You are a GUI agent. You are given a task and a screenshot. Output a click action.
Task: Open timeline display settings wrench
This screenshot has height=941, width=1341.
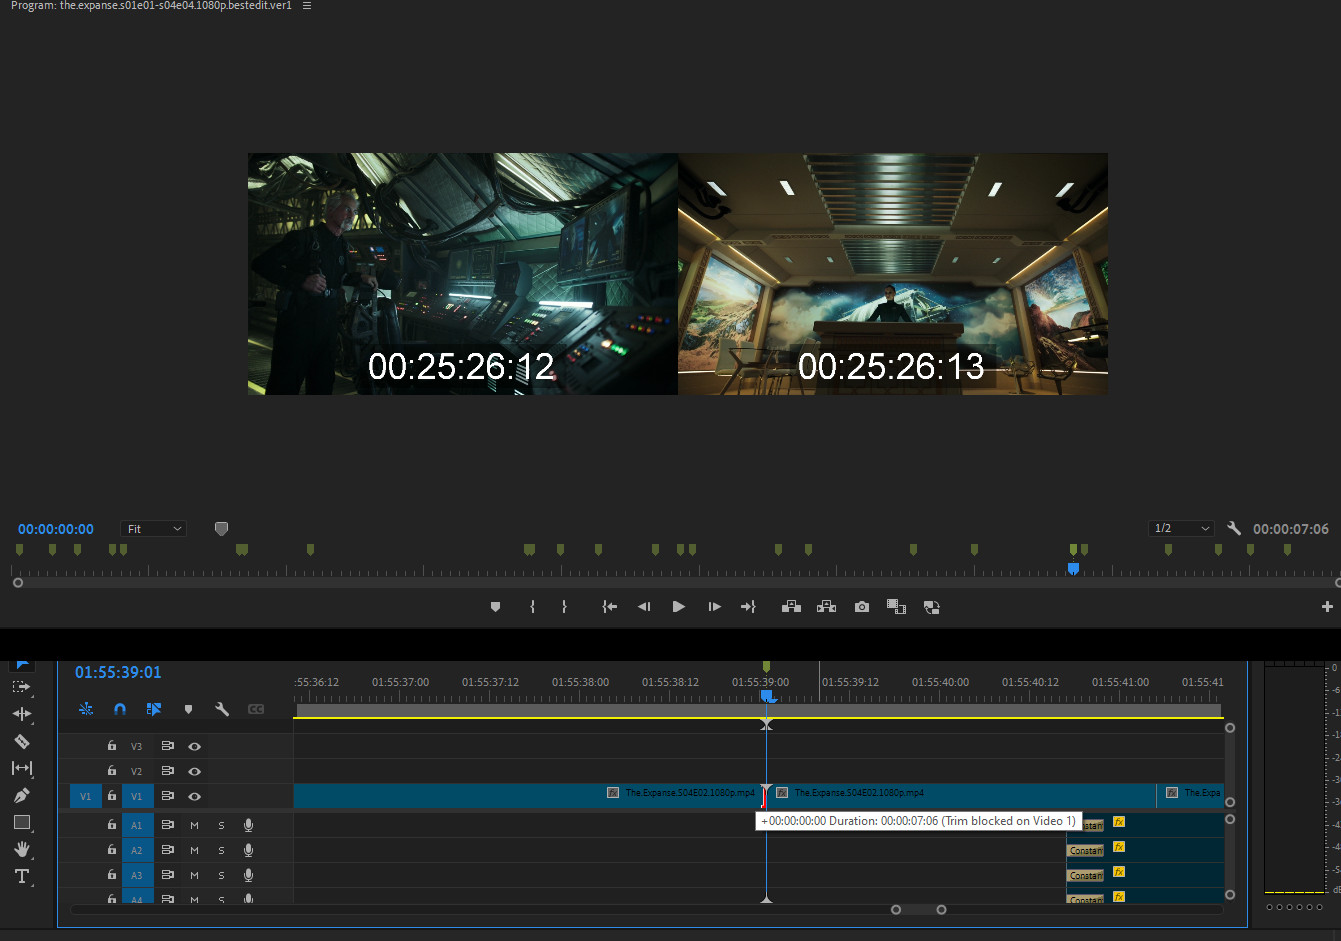pyautogui.click(x=222, y=709)
